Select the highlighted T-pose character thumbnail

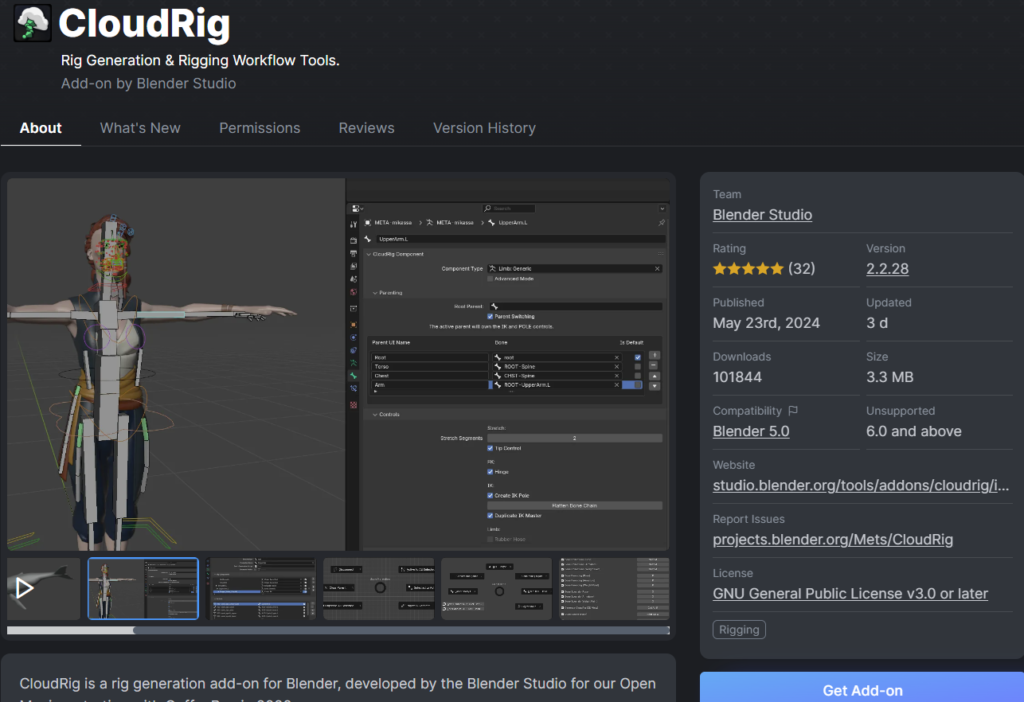pos(143,588)
